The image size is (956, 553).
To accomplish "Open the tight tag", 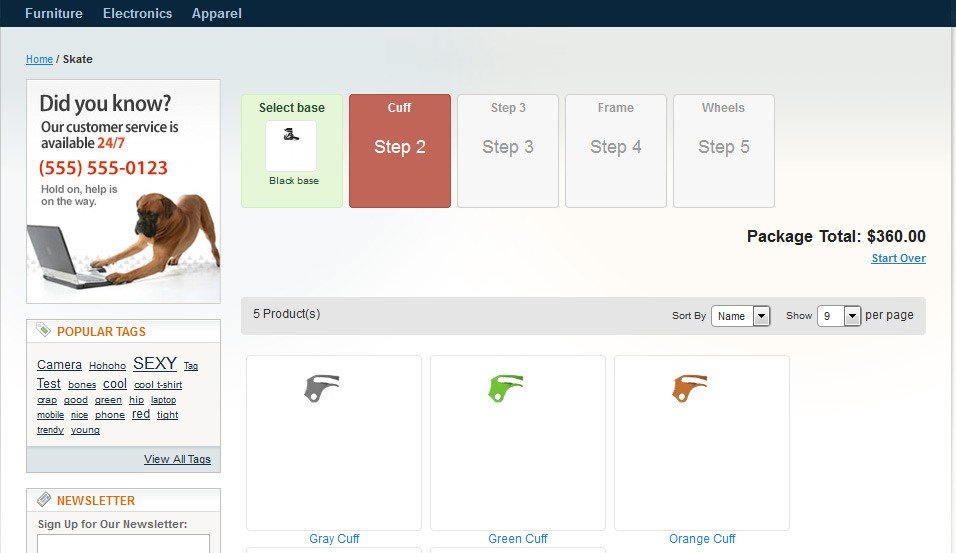I will (x=168, y=415).
